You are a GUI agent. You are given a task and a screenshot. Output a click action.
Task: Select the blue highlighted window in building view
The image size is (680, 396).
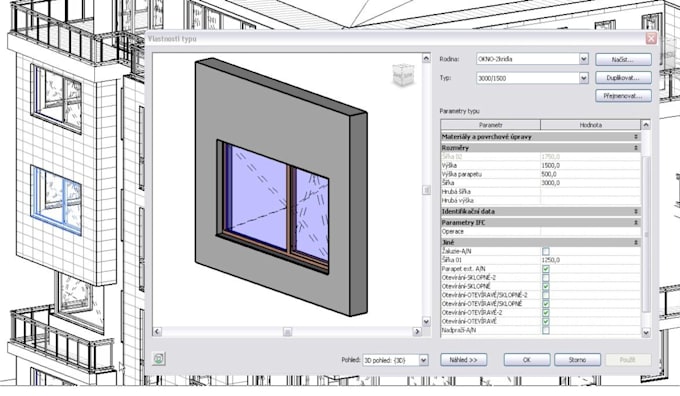coord(56,200)
